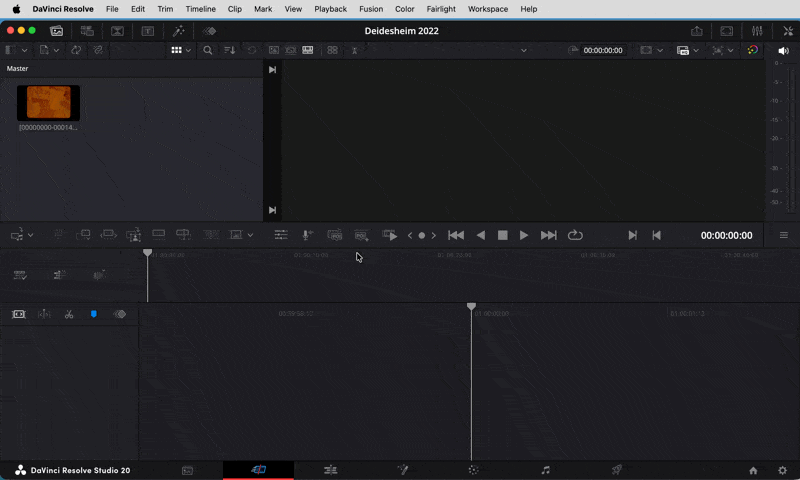The image size is (800, 480).
Task: Jump to previous marker arrow
Action: (410, 236)
